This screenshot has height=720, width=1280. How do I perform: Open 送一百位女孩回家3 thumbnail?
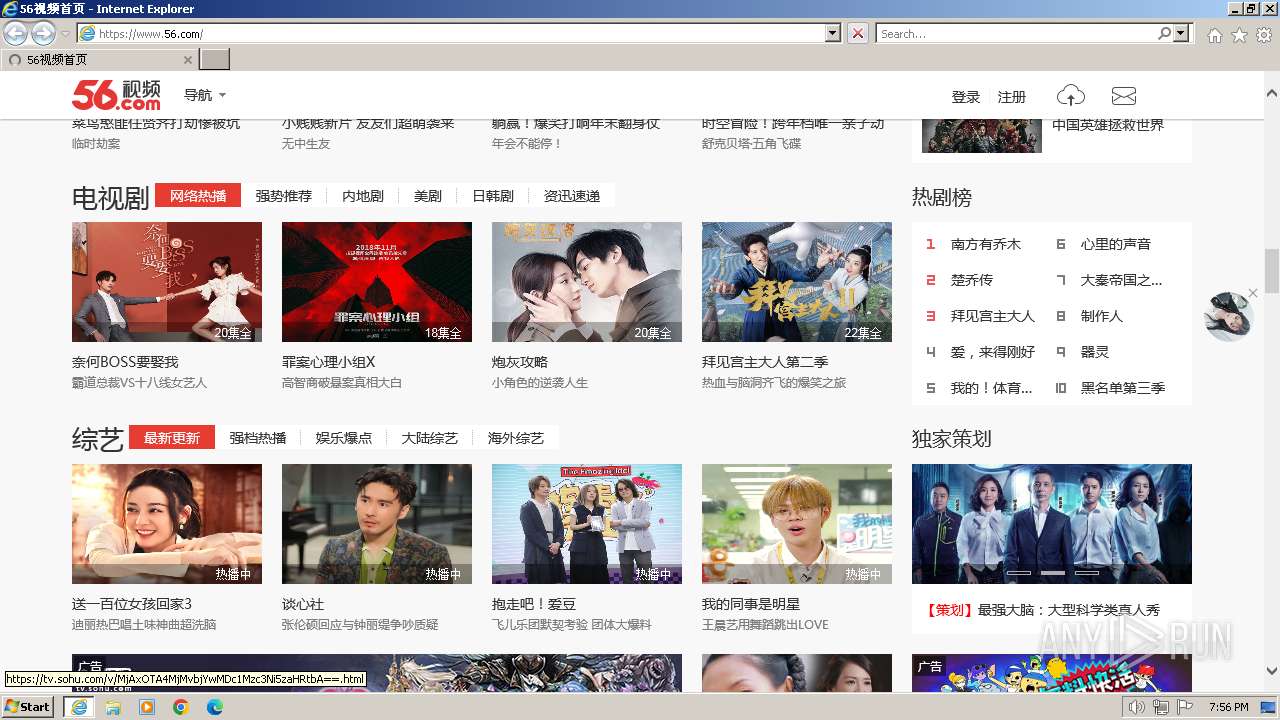167,524
